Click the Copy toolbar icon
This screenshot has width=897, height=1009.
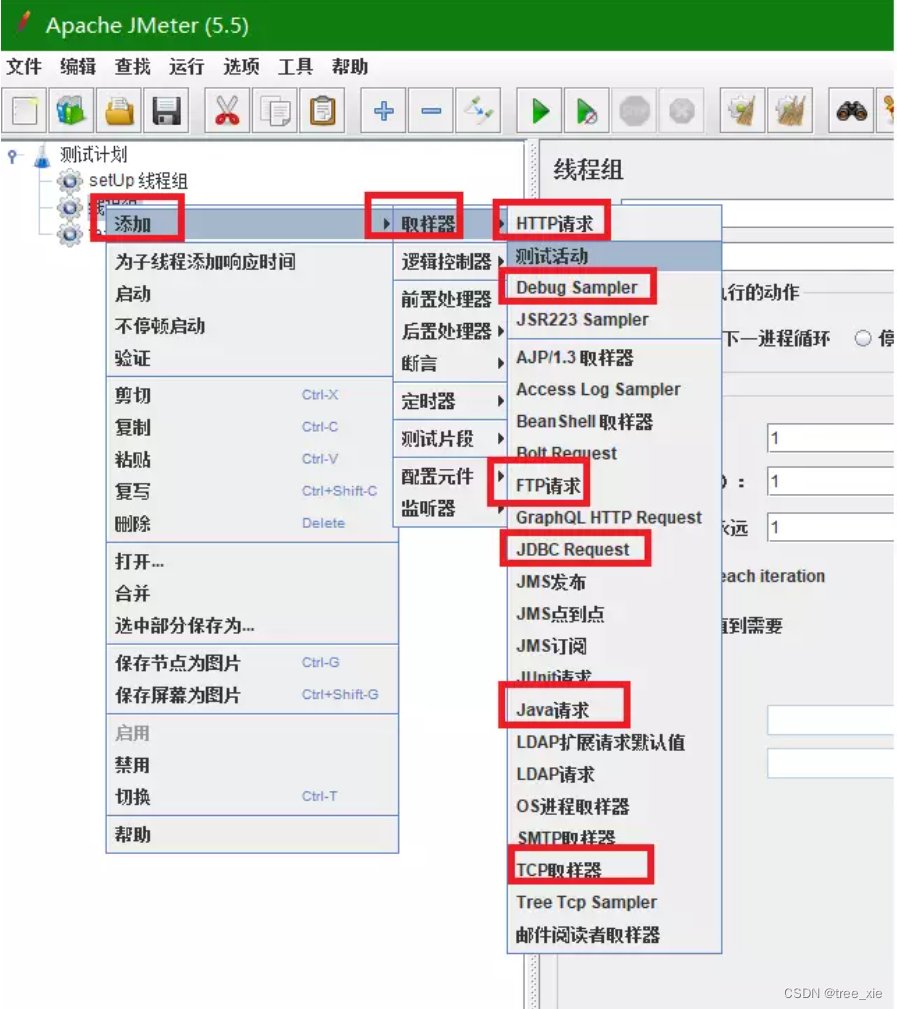275,111
